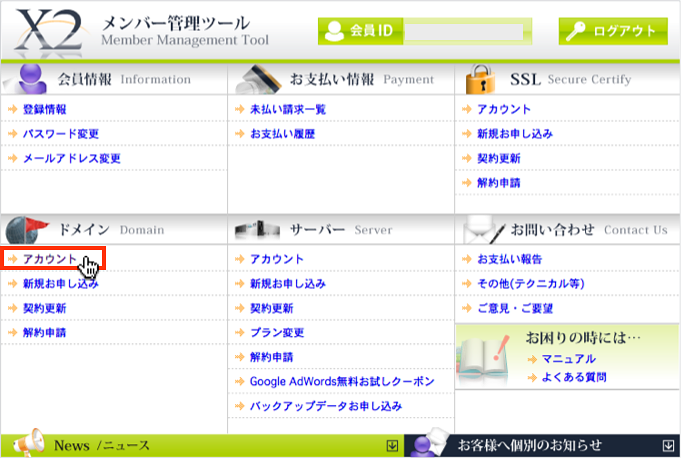The height and width of the screenshot is (458, 681).
Task: Click the megaphone News icon
Action: (29, 444)
